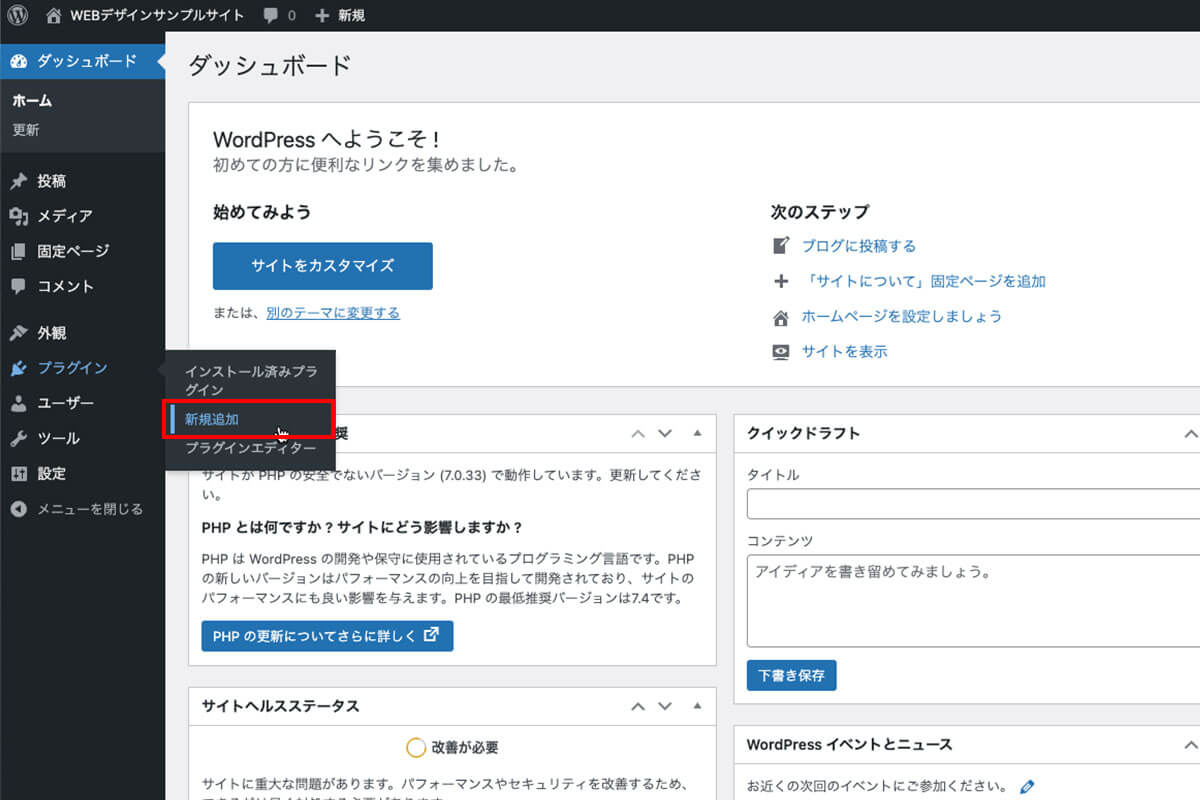Viewport: 1200px width, 800px height.
Task: Toggle the クイックドラフト panel collapse arrow
Action: pyautogui.click(x=1189, y=433)
